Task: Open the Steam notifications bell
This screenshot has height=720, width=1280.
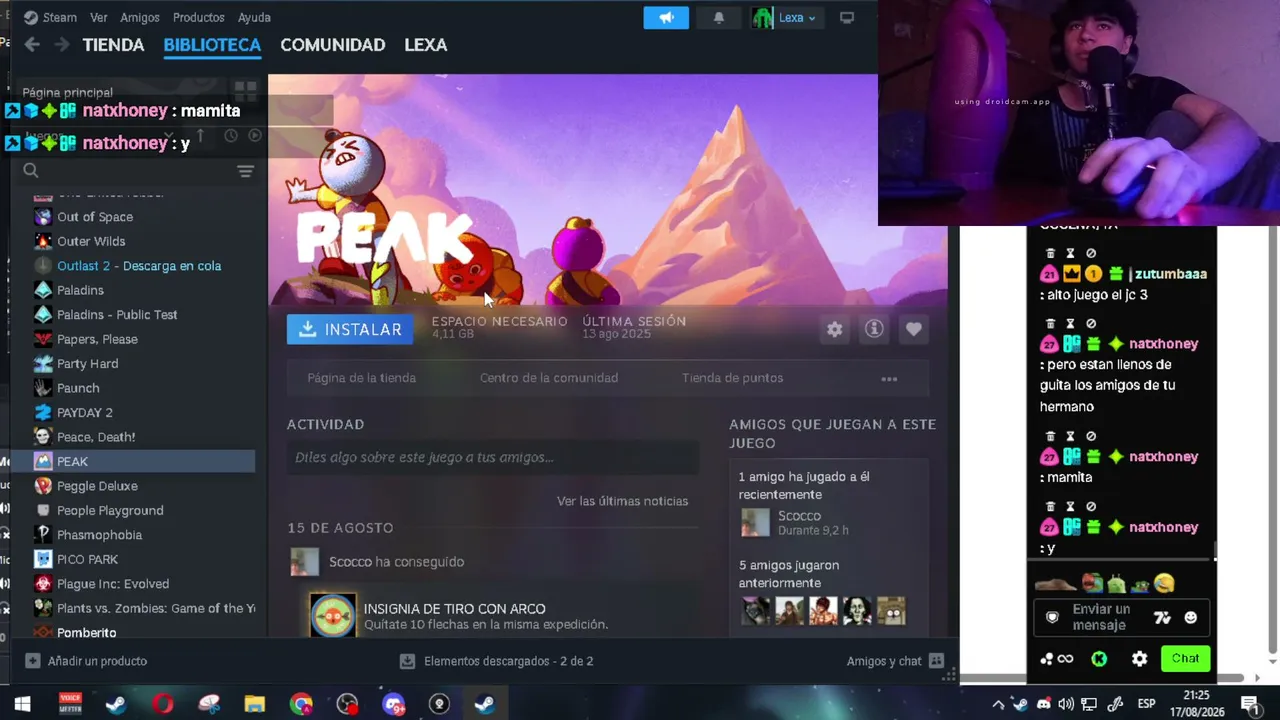Action: [718, 18]
